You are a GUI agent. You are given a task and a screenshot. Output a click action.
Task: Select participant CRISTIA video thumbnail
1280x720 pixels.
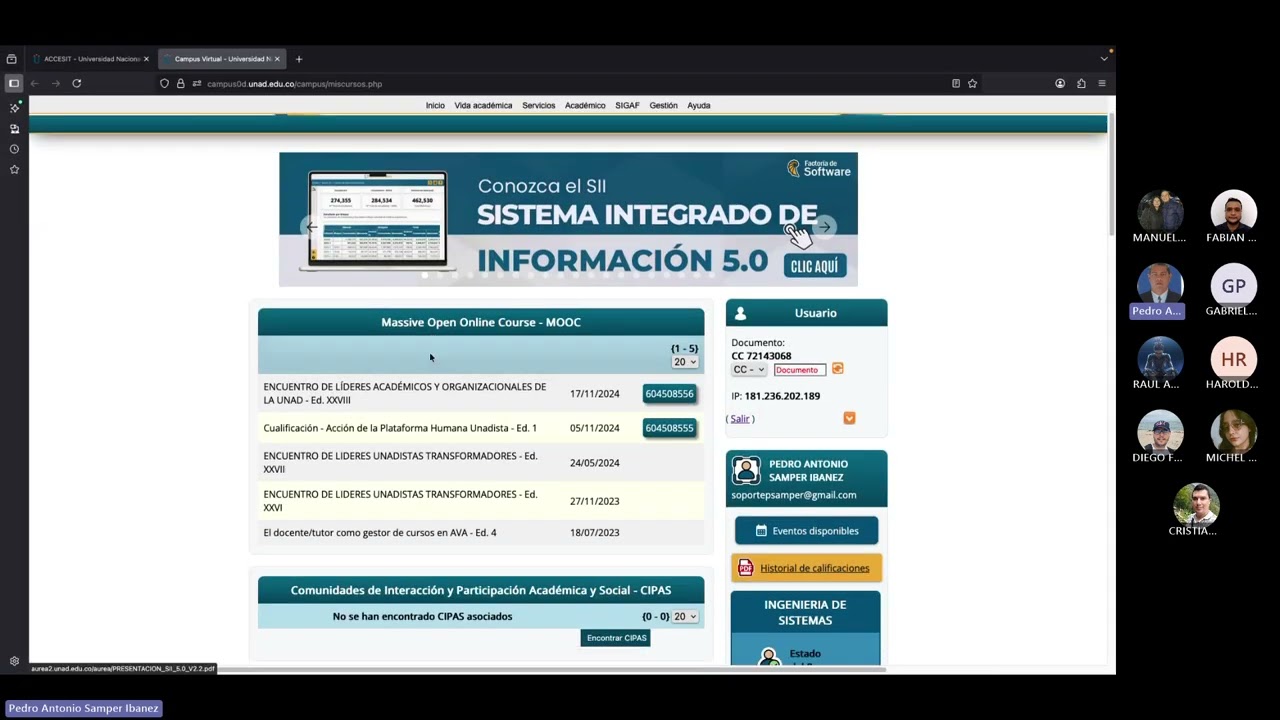tap(1196, 507)
